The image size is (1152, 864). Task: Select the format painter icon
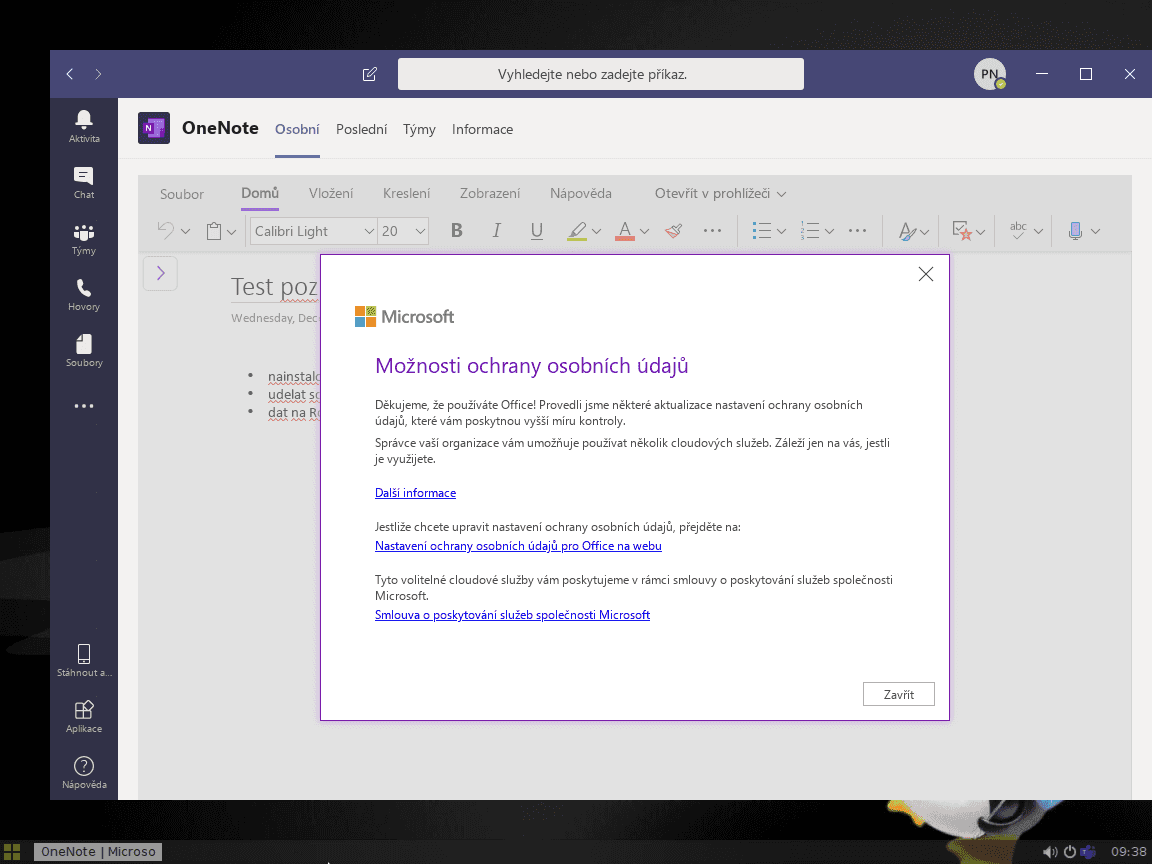coord(673,230)
